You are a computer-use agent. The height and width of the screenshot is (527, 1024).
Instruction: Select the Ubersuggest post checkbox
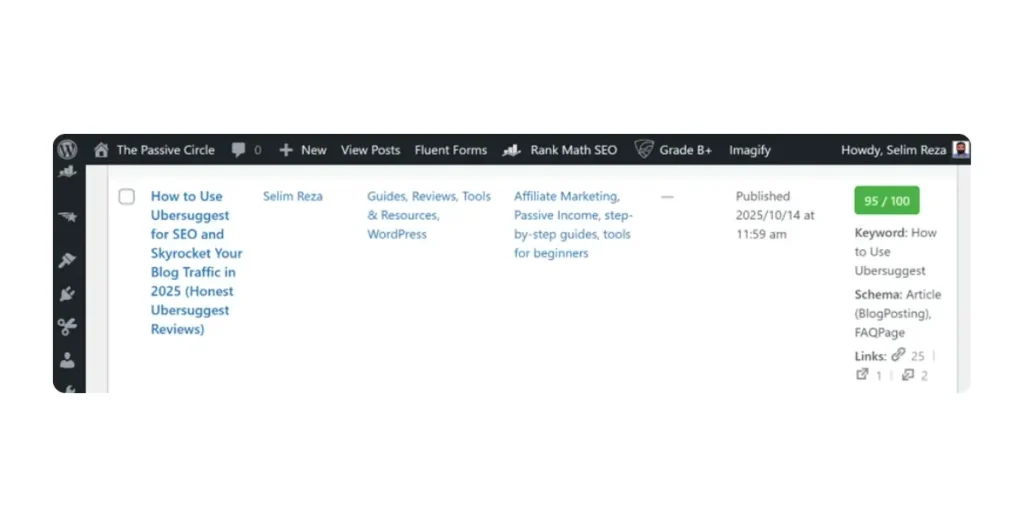(x=127, y=197)
